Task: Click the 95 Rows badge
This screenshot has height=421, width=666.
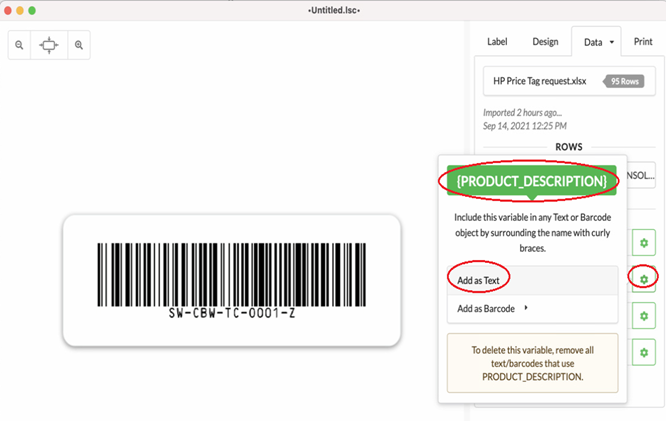Action: click(x=625, y=80)
